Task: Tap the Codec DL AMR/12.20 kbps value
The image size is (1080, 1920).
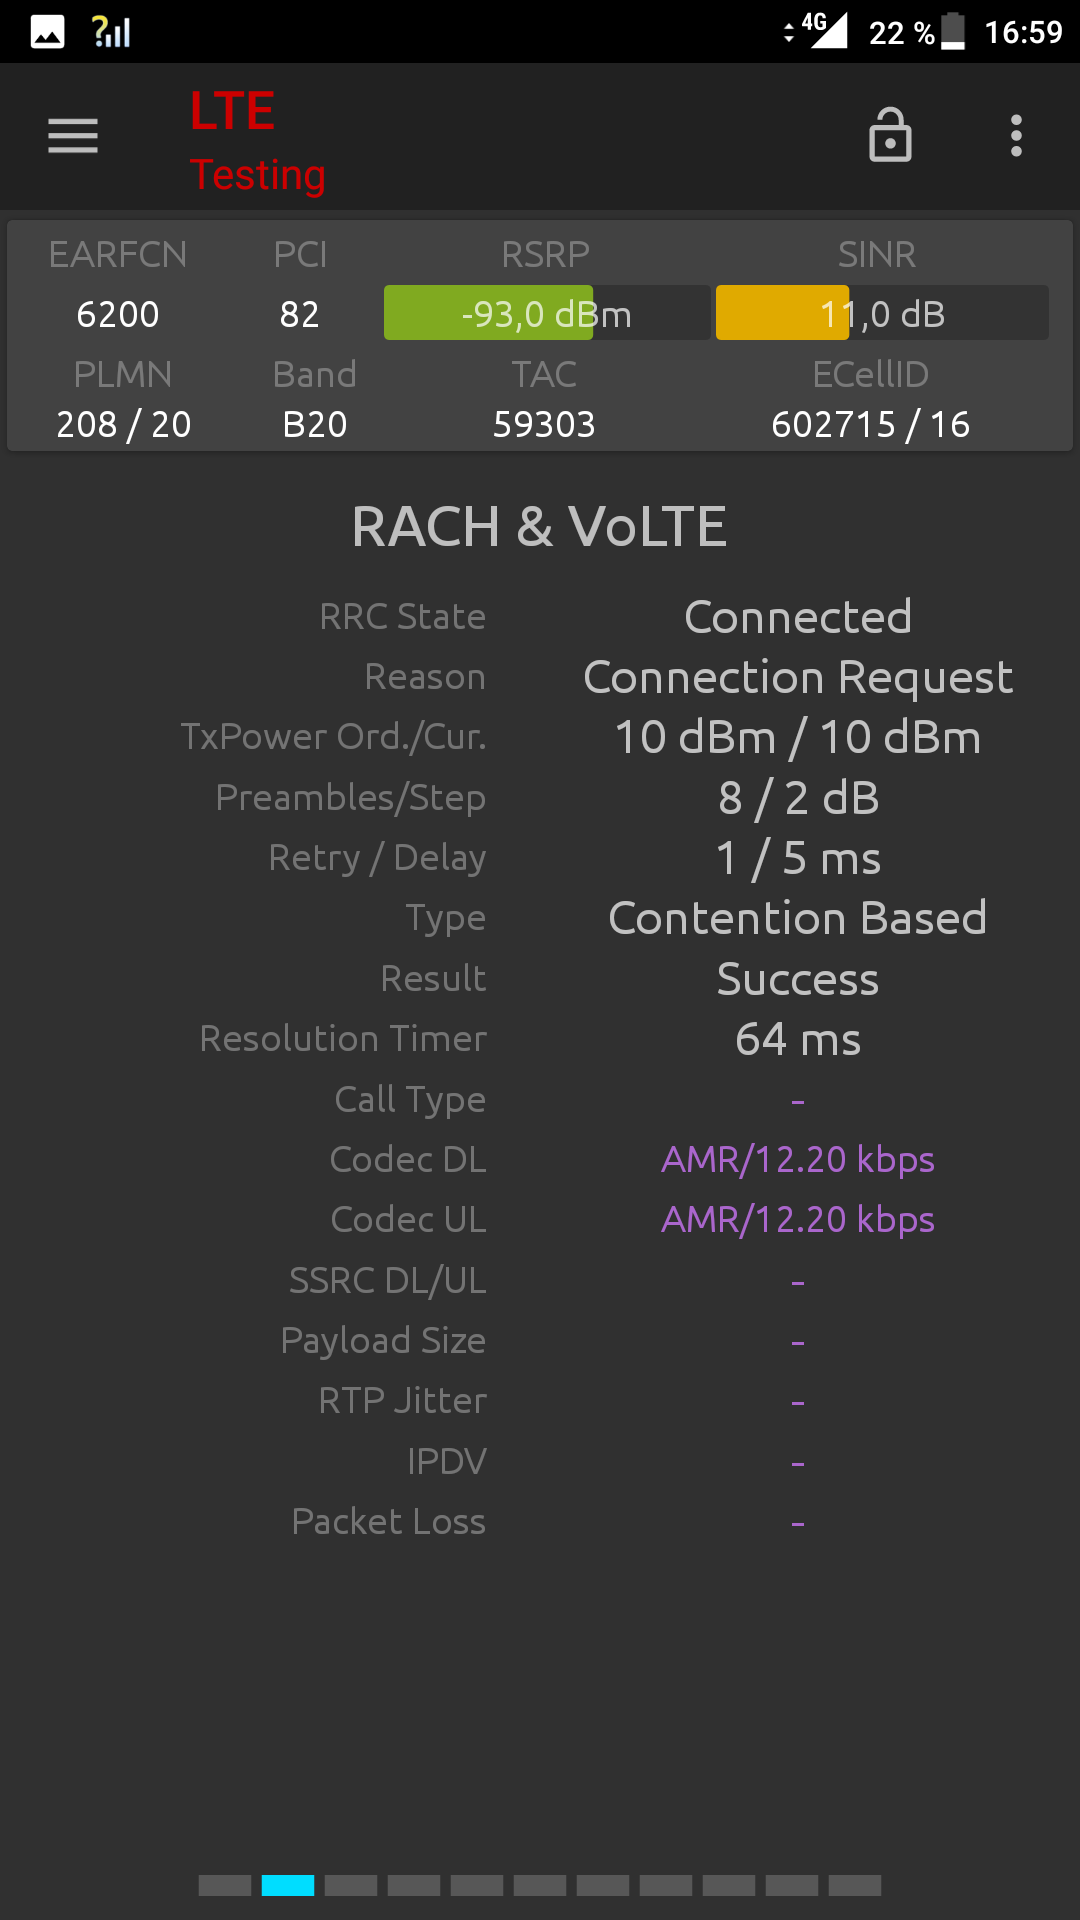Action: click(798, 1160)
